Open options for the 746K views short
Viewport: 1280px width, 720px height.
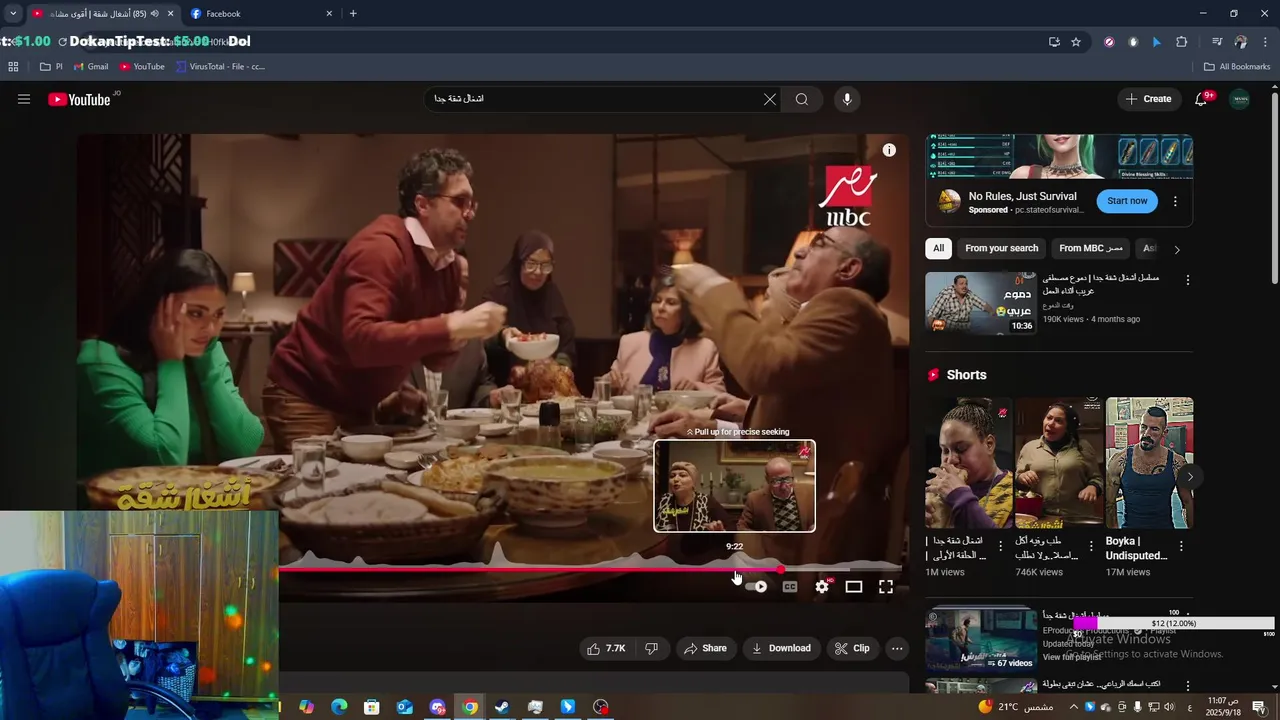tap(1091, 547)
